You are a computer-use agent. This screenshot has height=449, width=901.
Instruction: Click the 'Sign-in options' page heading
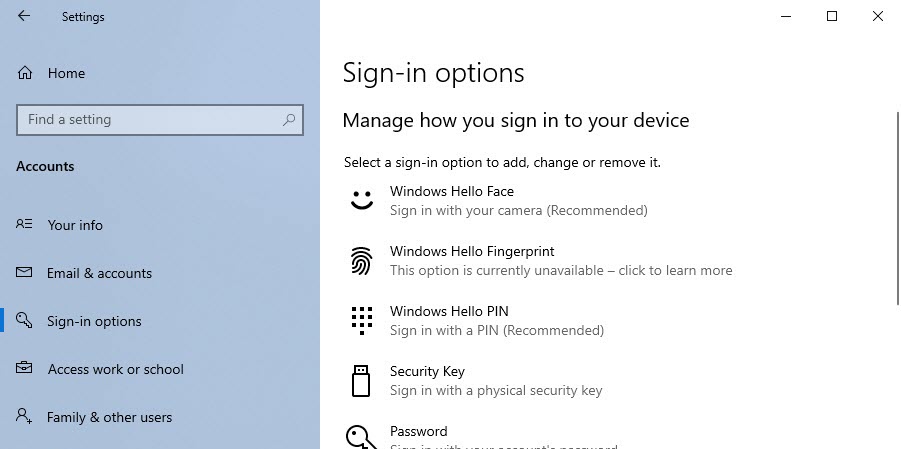click(x=434, y=73)
